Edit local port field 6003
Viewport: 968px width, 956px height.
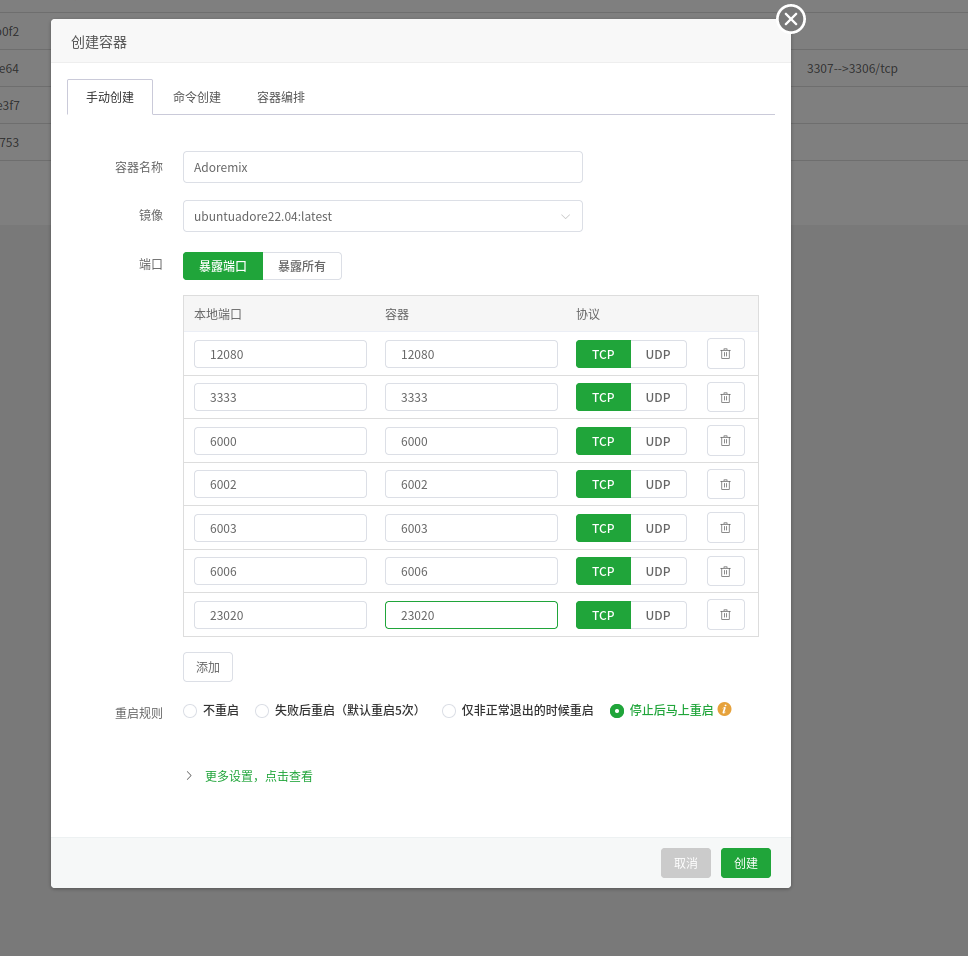(280, 528)
